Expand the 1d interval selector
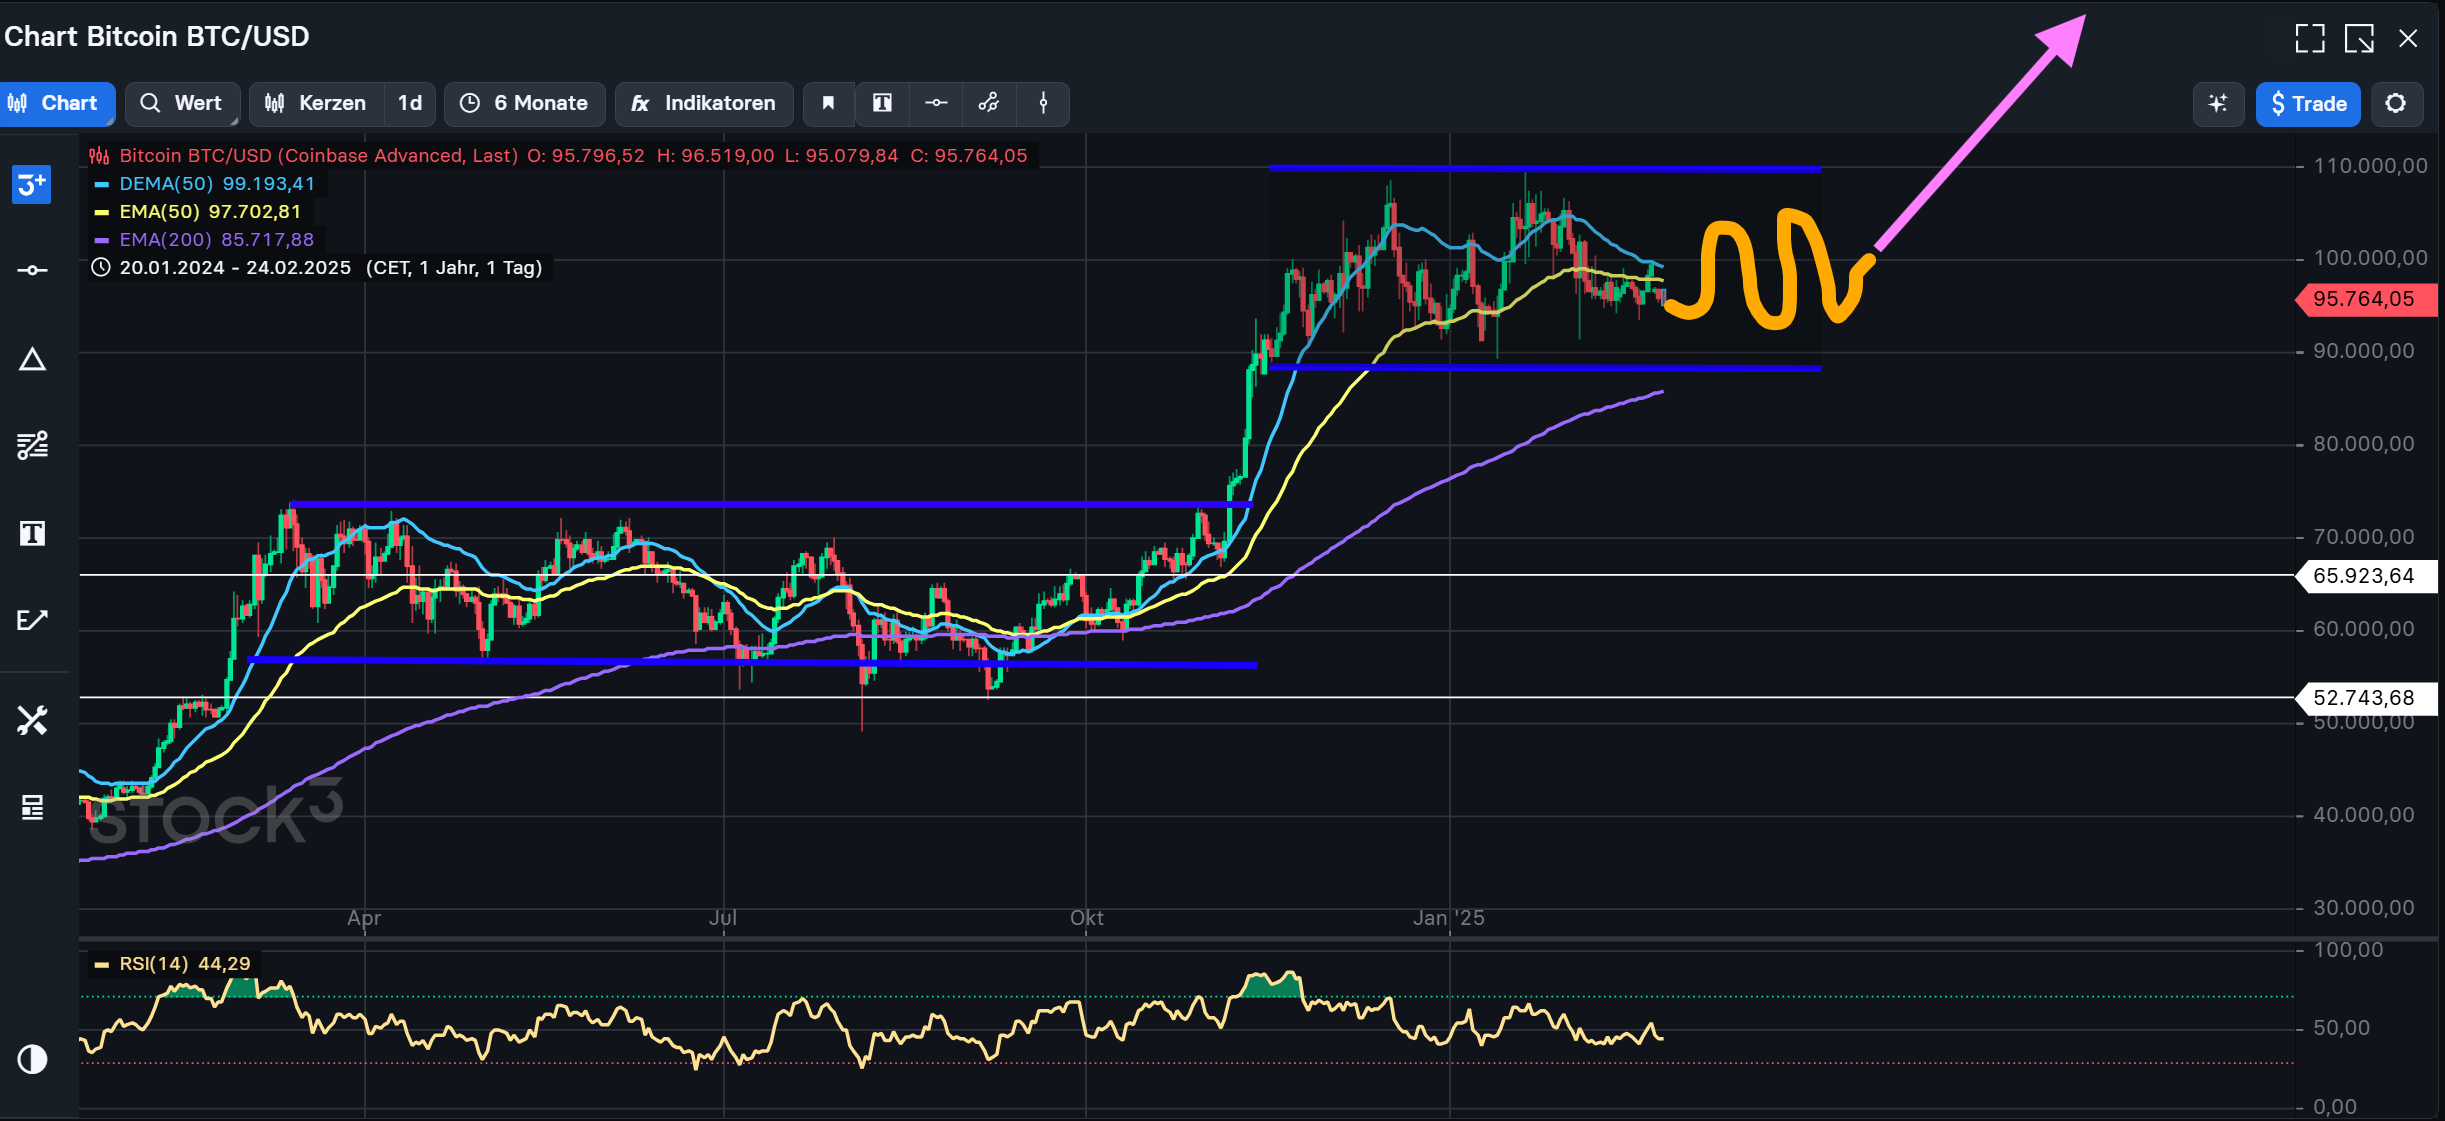This screenshot has width=2445, height=1121. pos(410,103)
